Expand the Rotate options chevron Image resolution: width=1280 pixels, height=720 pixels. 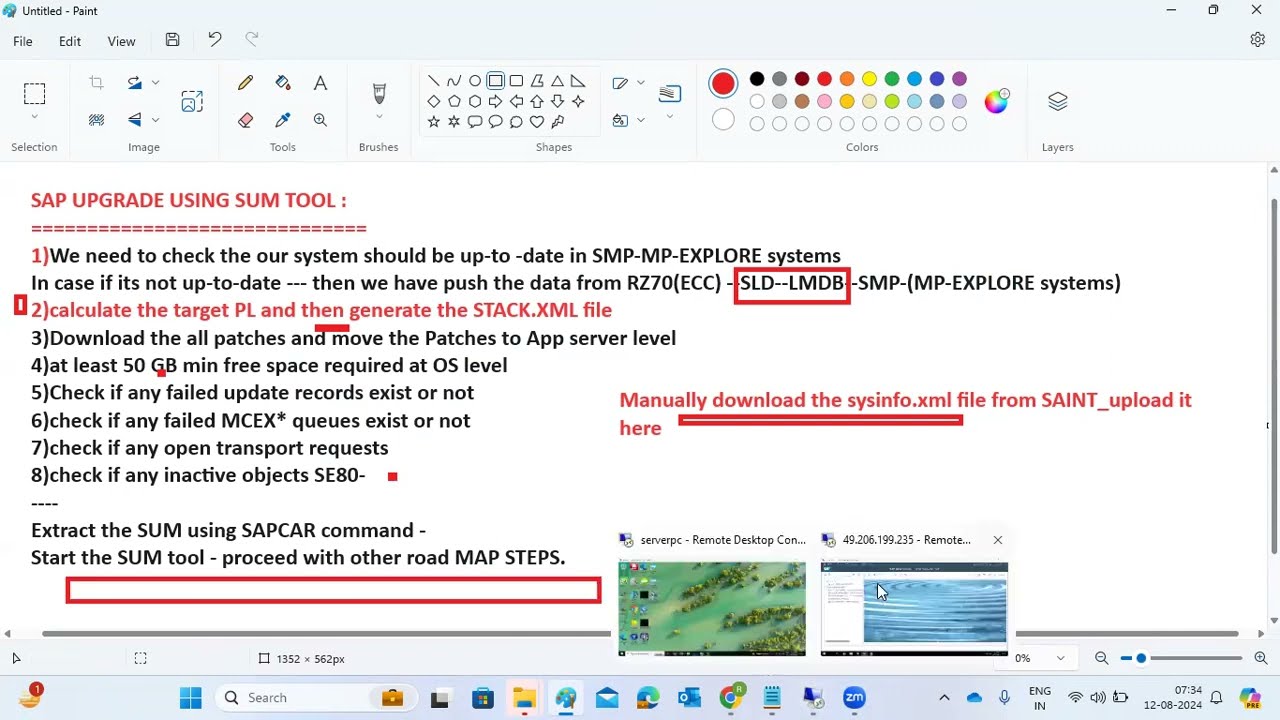point(155,83)
